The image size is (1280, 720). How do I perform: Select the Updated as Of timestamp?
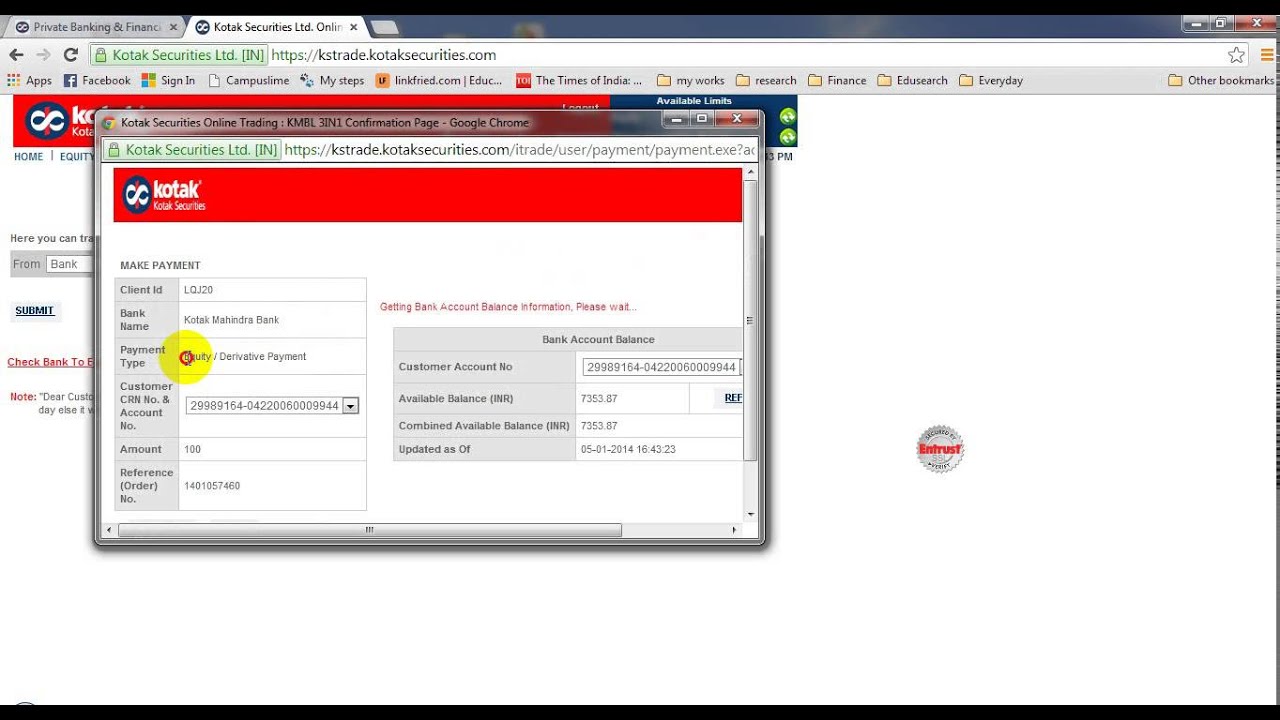point(628,449)
